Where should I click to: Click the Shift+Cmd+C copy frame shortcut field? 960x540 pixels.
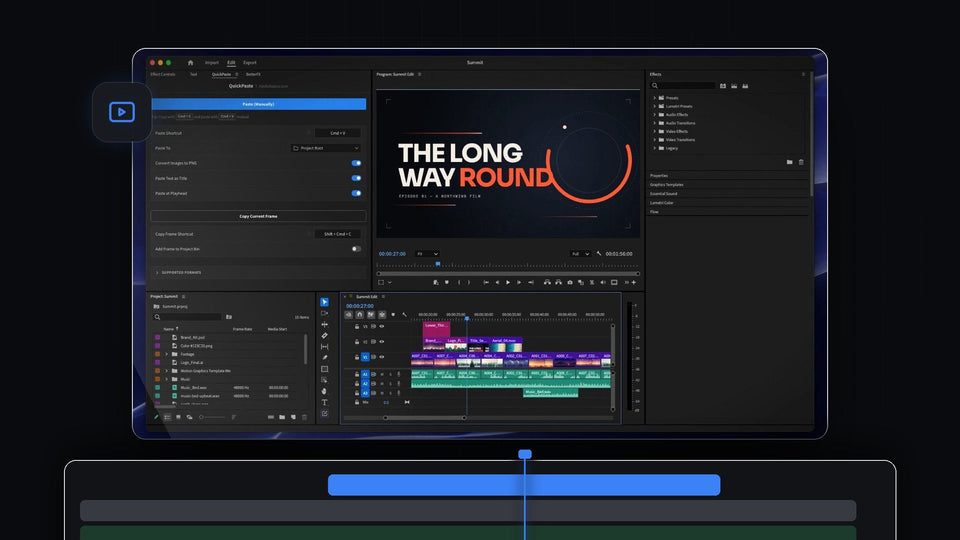tap(337, 234)
